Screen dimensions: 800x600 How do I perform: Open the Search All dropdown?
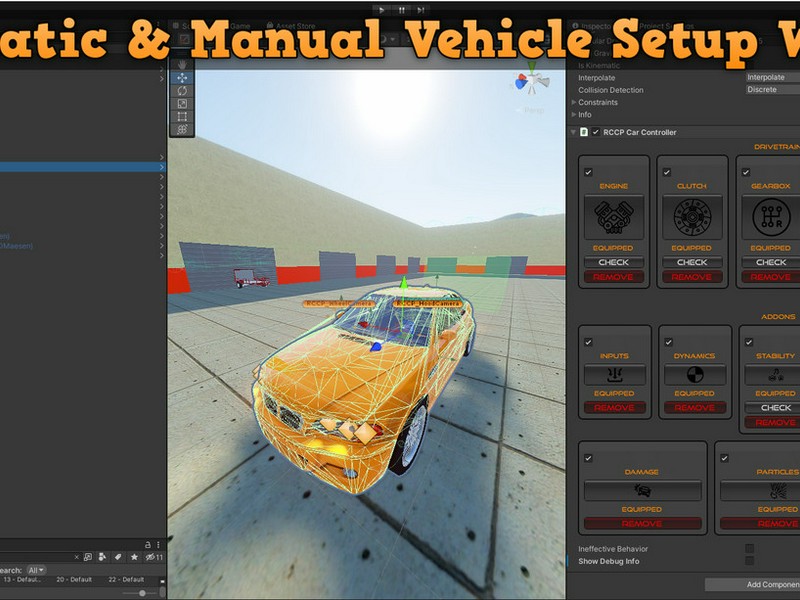(36, 570)
